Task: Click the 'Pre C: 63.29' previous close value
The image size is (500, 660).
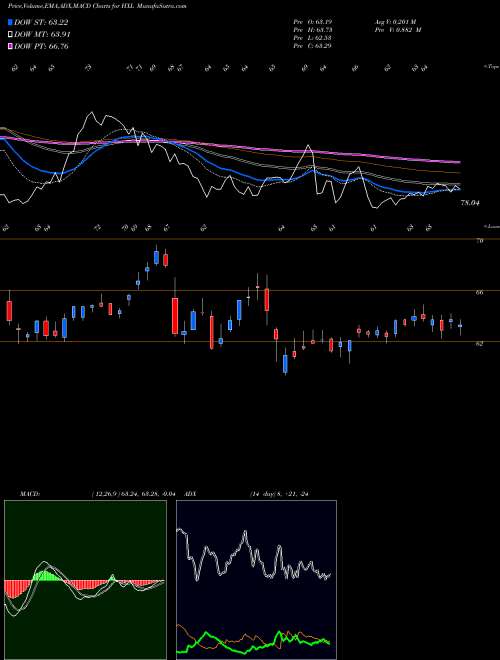Action: point(313,46)
